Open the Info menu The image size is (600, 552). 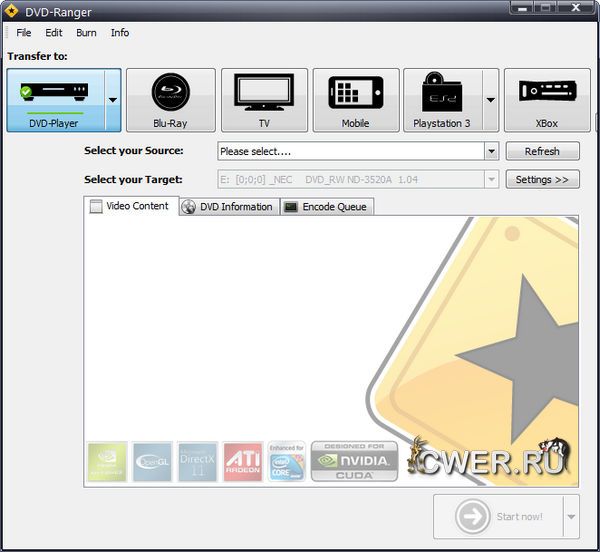point(120,33)
